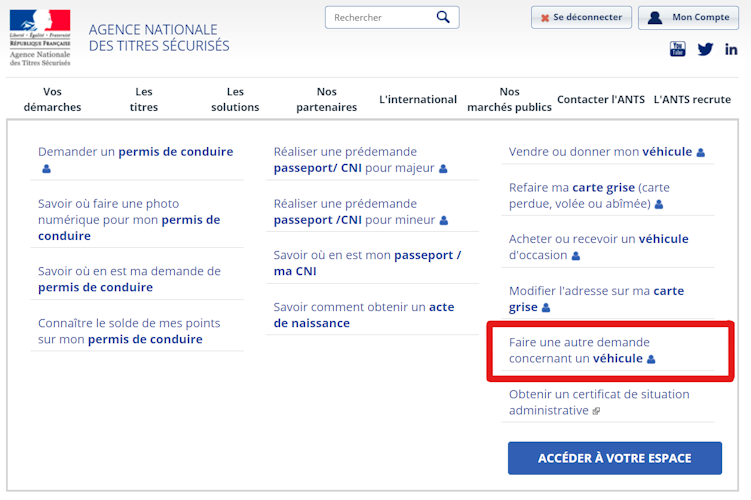
Task: Click the red cross icon in Se déconnecter
Action: click(x=545, y=18)
